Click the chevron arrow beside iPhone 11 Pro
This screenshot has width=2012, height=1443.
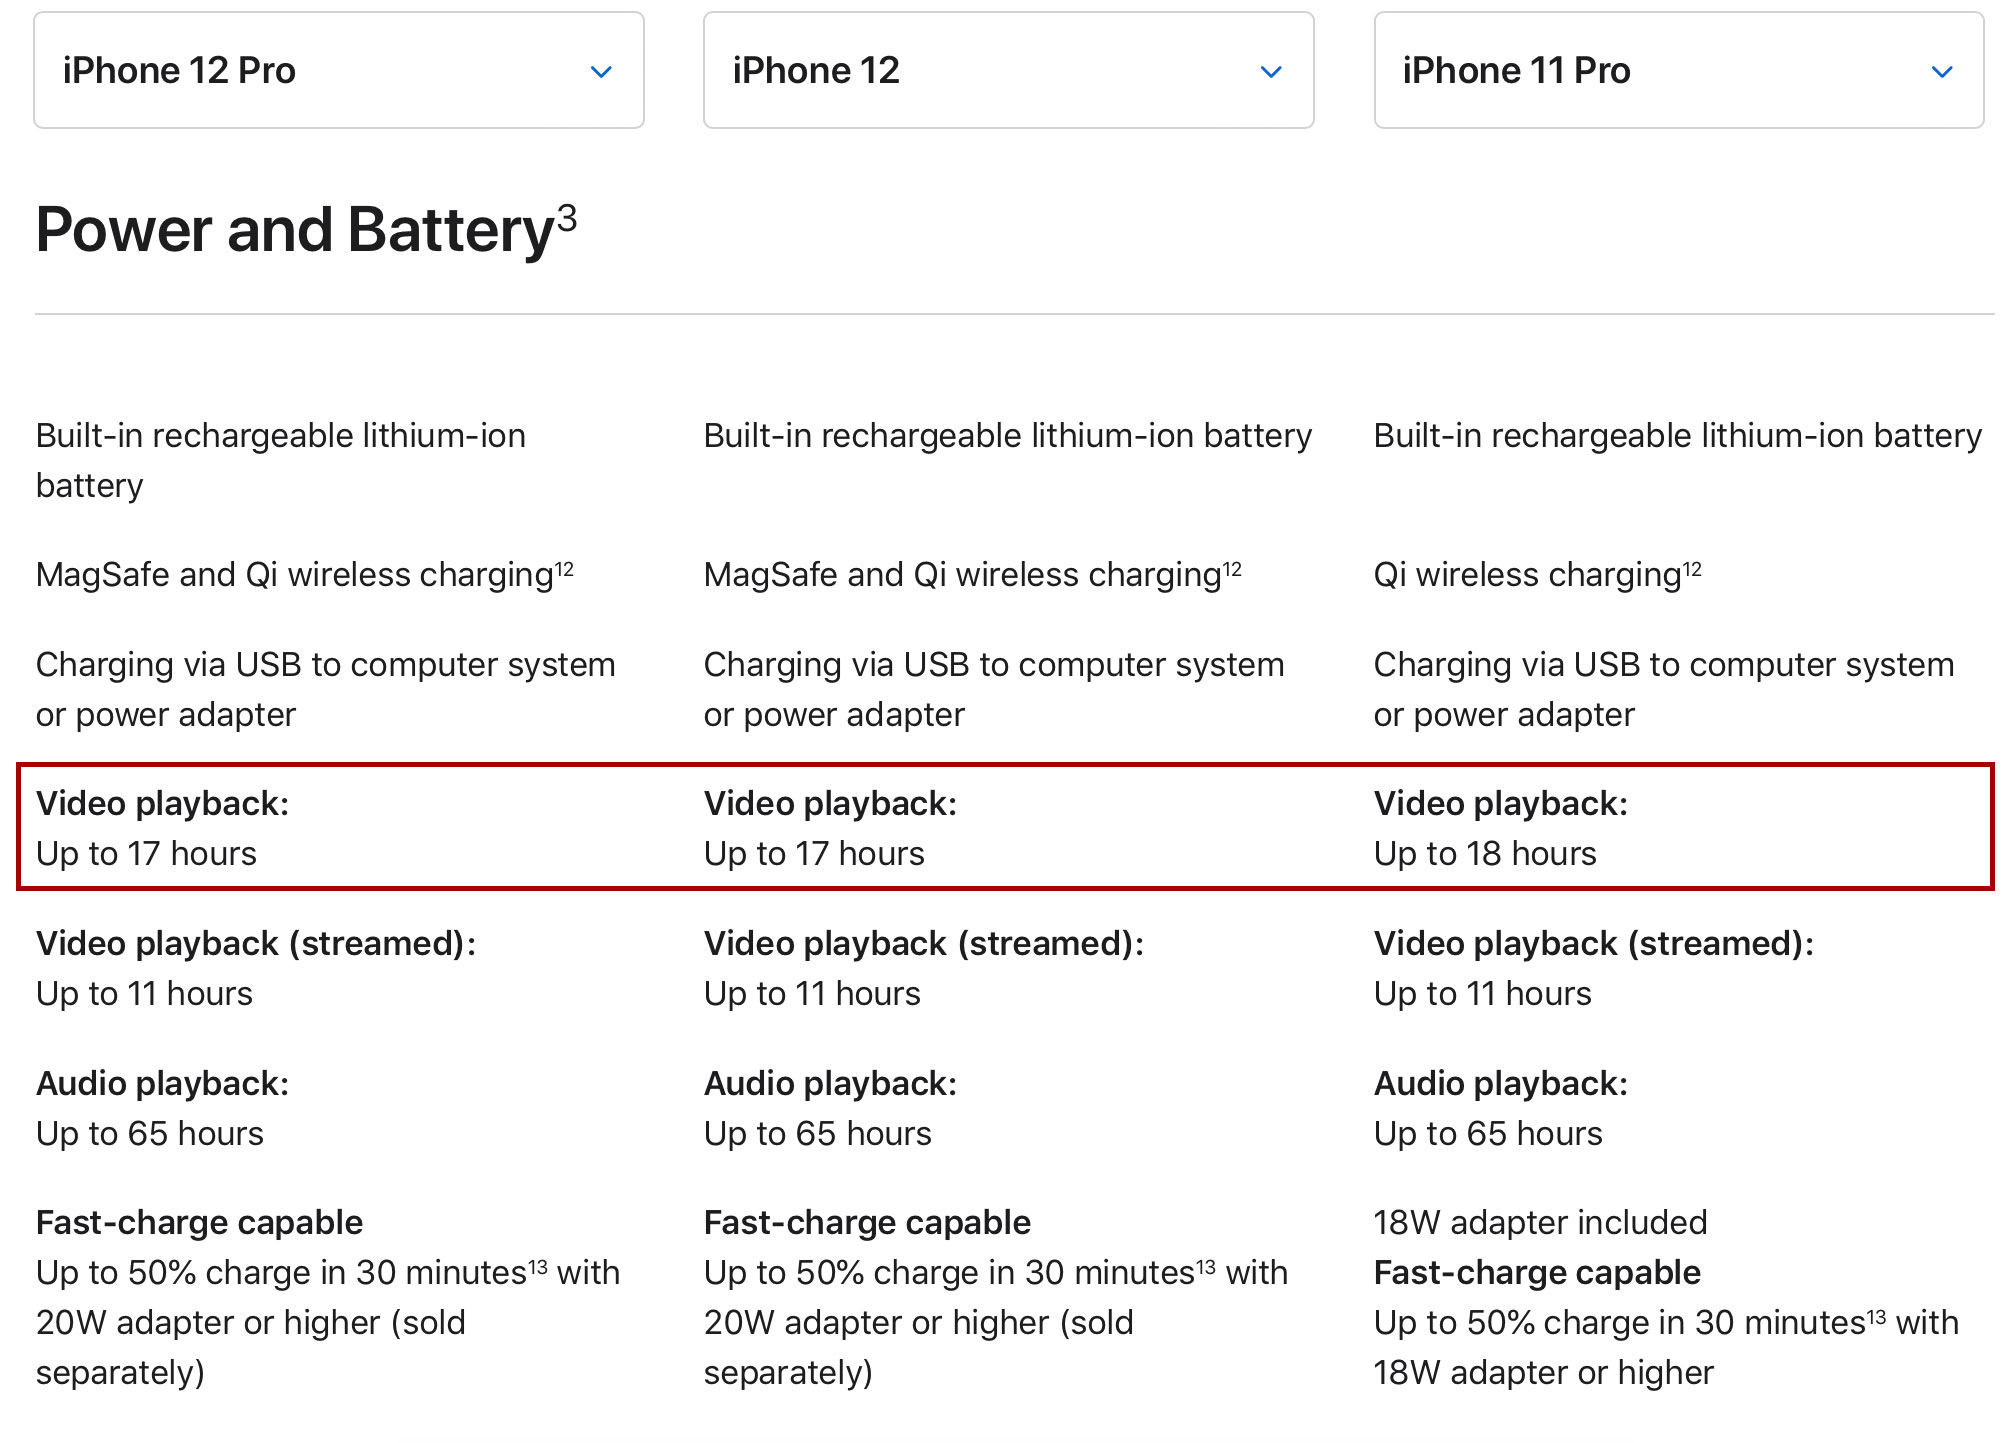[x=1942, y=72]
